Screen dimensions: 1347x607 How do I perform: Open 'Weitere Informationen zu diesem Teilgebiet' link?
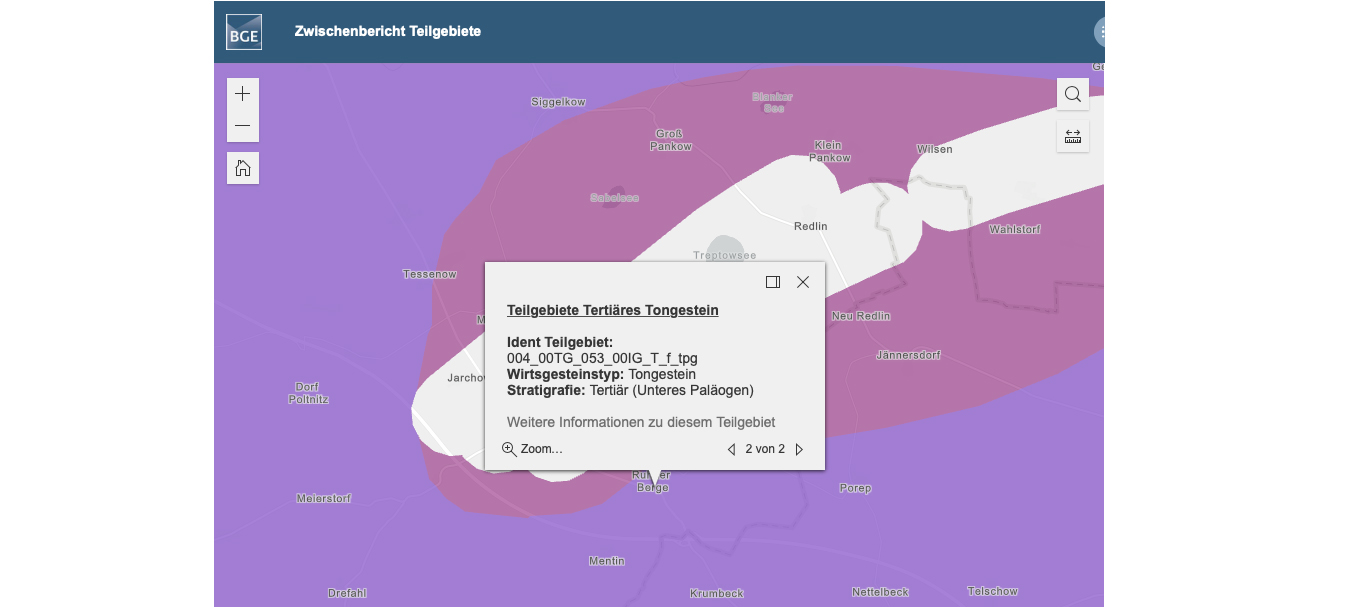coord(640,422)
